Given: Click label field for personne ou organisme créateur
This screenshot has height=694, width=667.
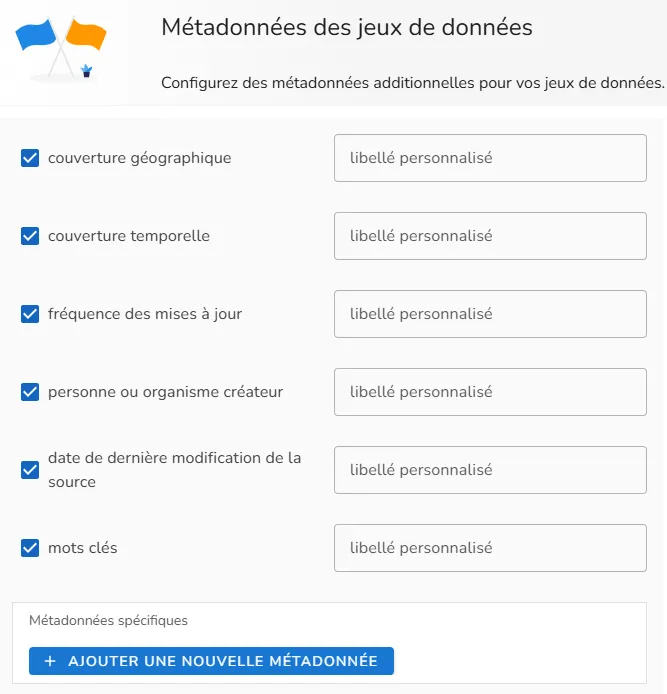Looking at the screenshot, I should [490, 392].
